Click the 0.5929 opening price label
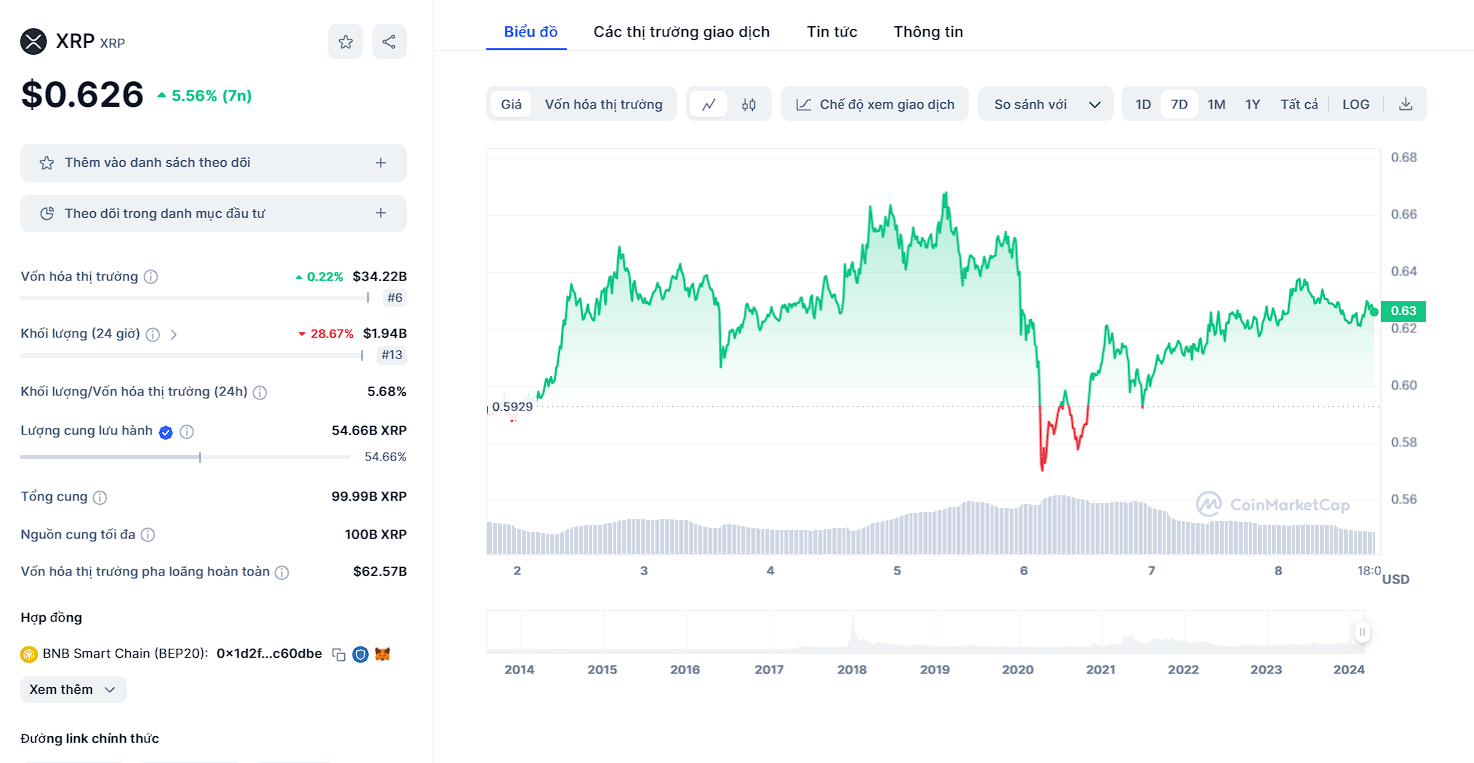 [511, 407]
